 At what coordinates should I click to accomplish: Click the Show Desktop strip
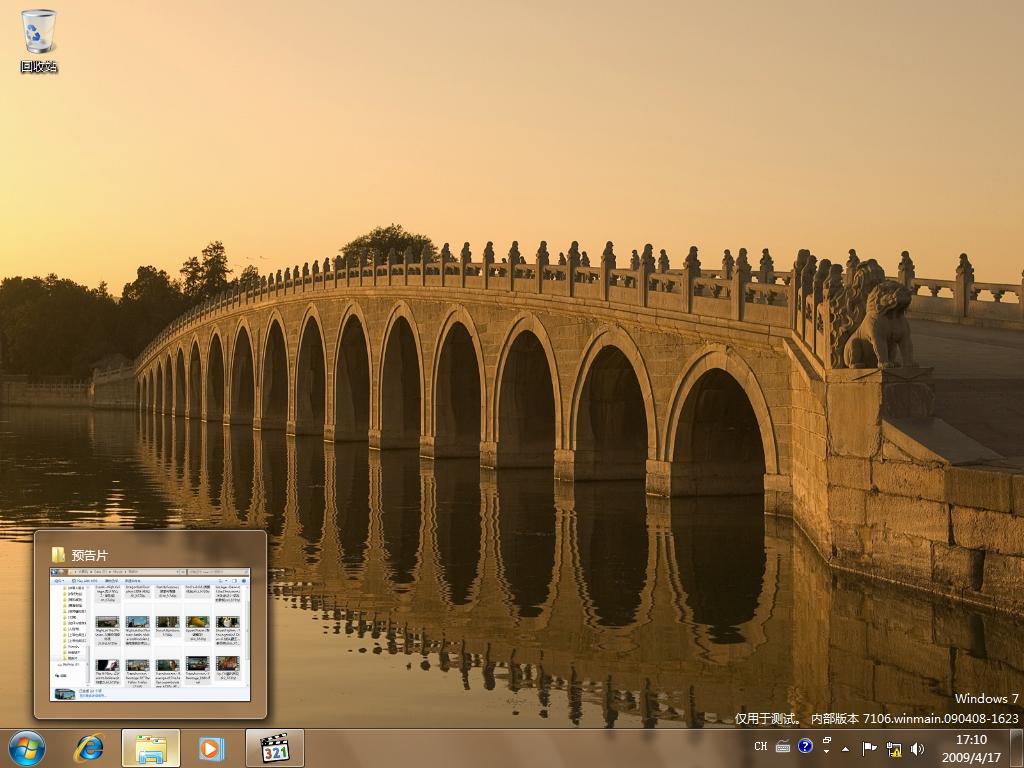click(x=1016, y=748)
